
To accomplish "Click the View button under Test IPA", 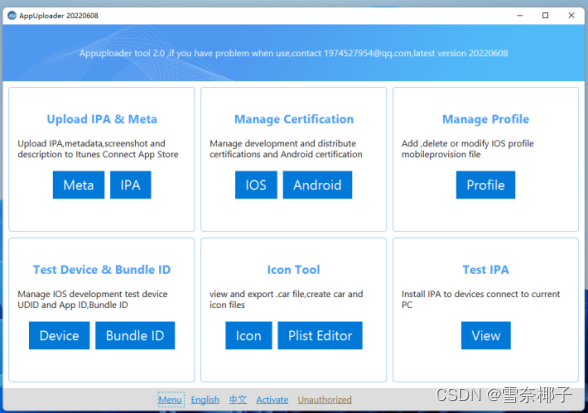I will 486,335.
